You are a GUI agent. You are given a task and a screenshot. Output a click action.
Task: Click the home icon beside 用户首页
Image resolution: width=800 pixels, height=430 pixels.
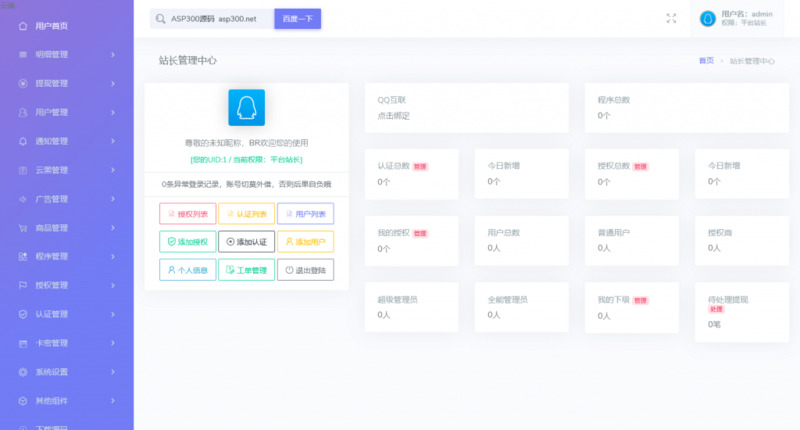tap(23, 25)
